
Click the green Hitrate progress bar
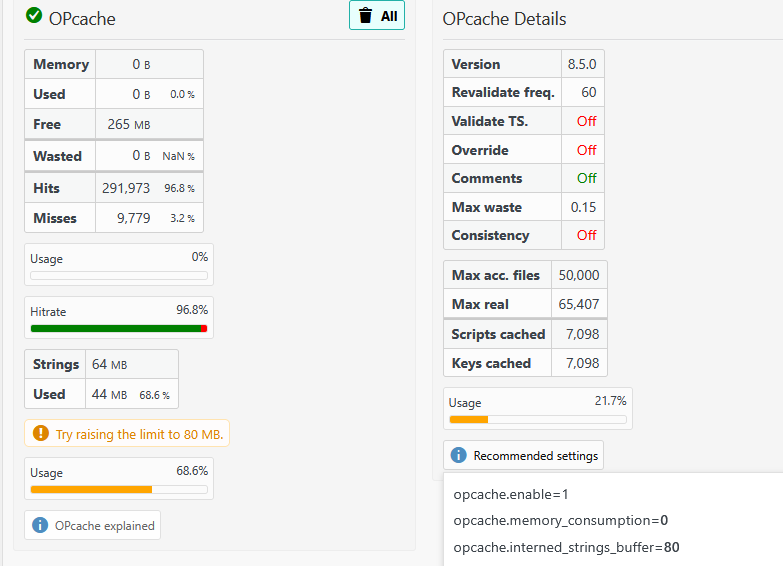(119, 328)
